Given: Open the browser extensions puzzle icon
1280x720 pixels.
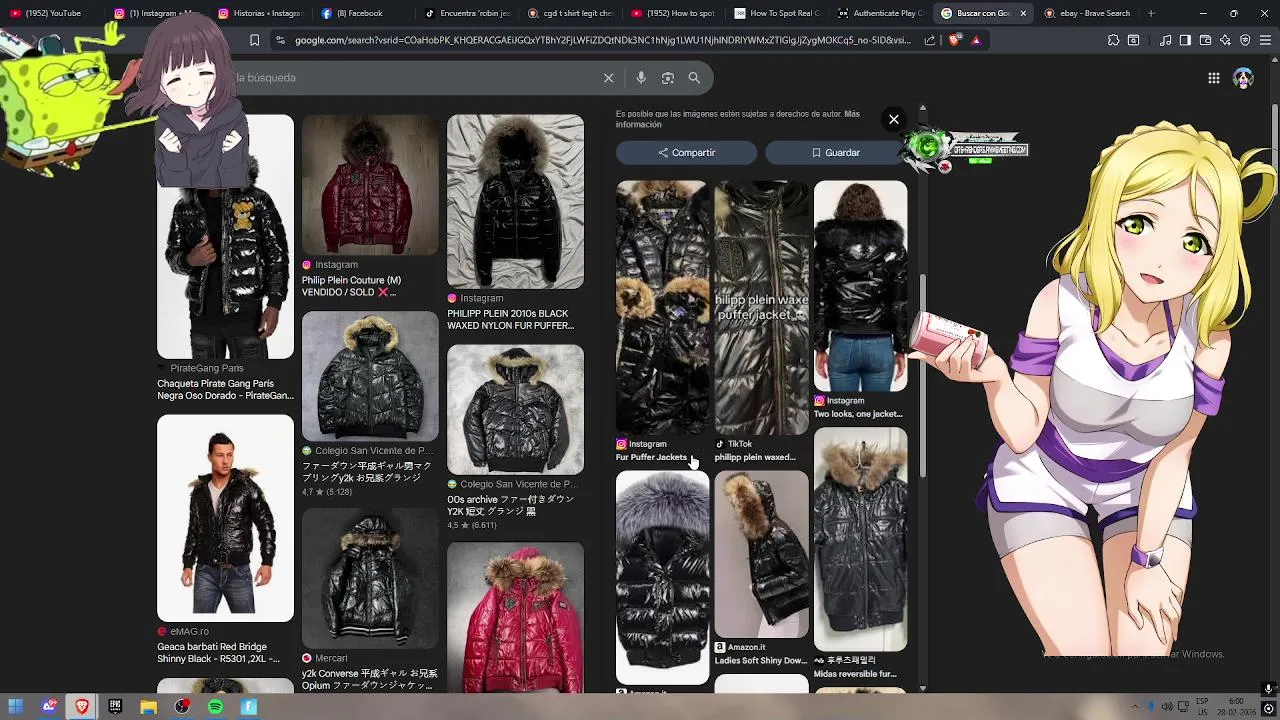Looking at the screenshot, I should point(1114,40).
